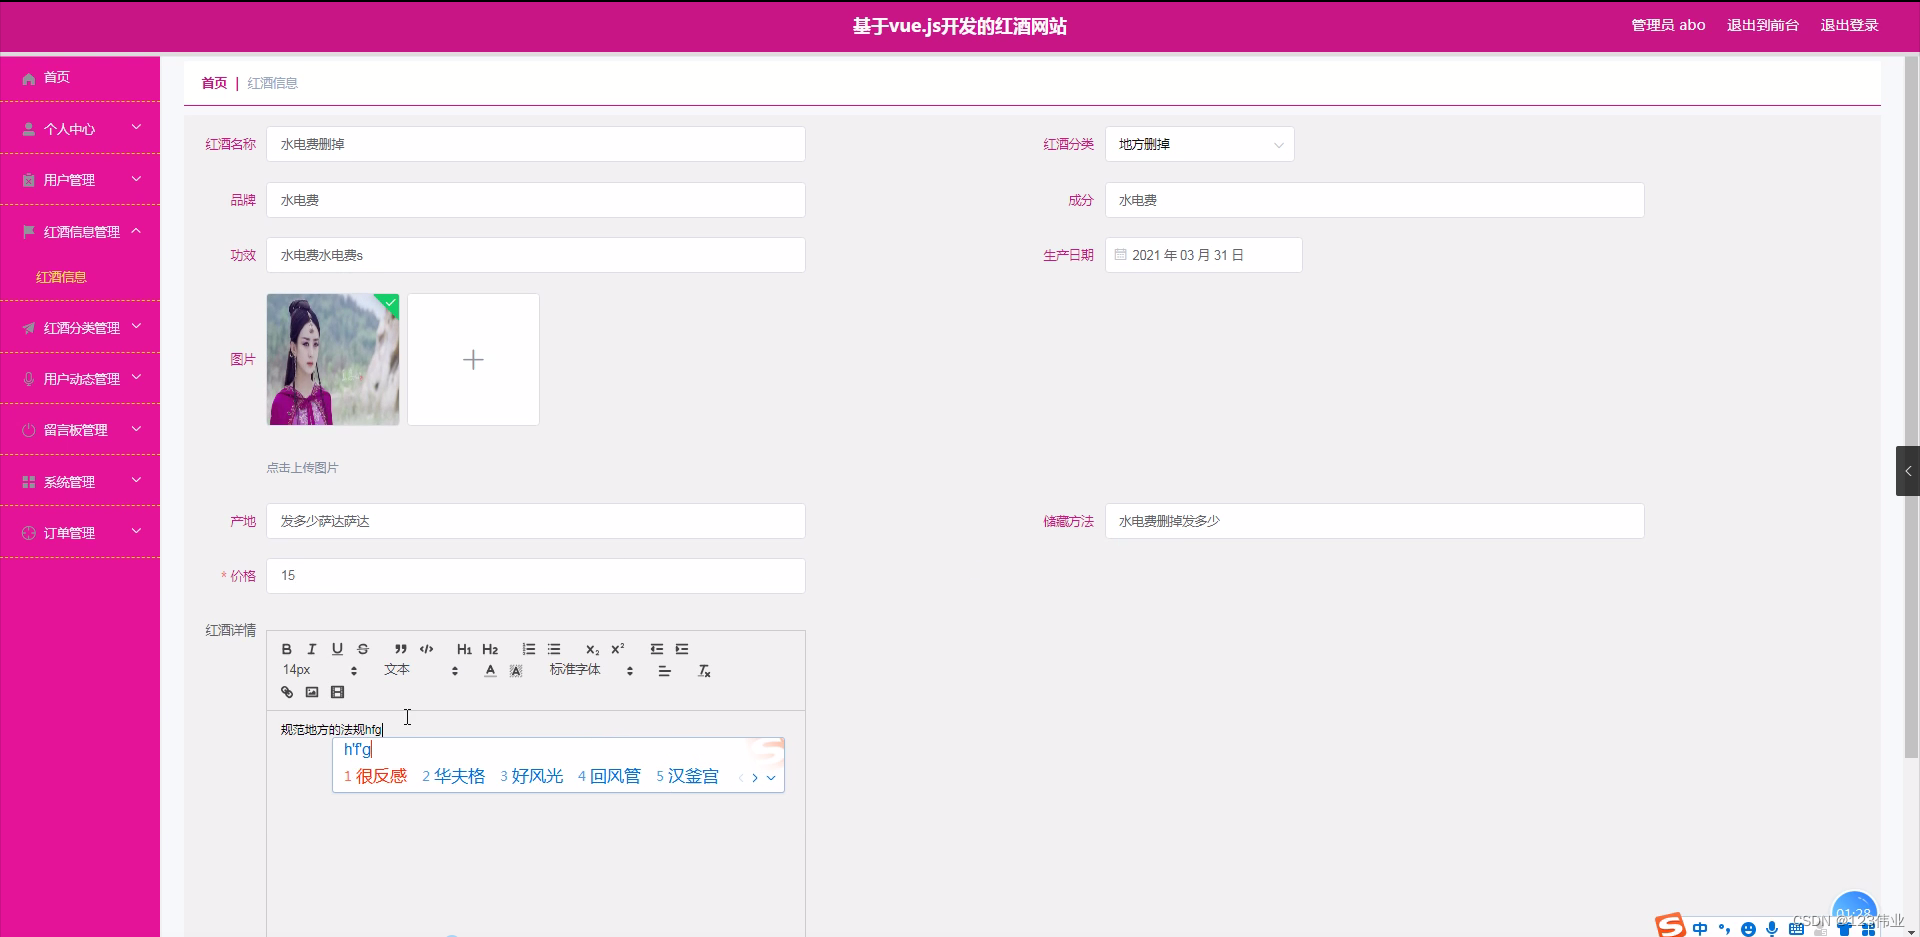
Task: Click the clear formatting icon
Action: coord(704,671)
